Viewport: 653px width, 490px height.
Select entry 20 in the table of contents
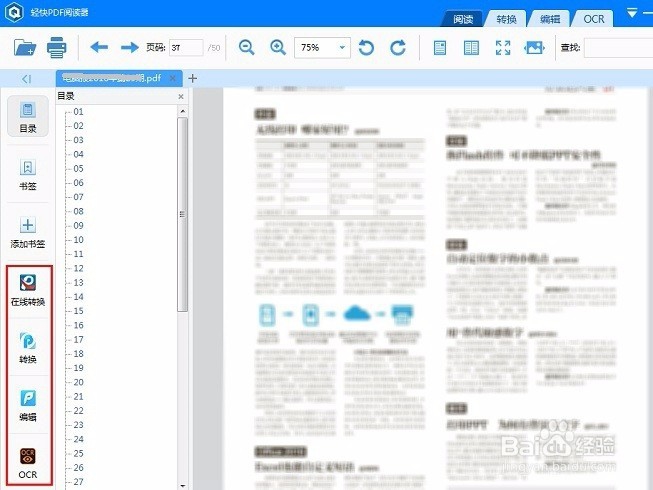click(78, 382)
